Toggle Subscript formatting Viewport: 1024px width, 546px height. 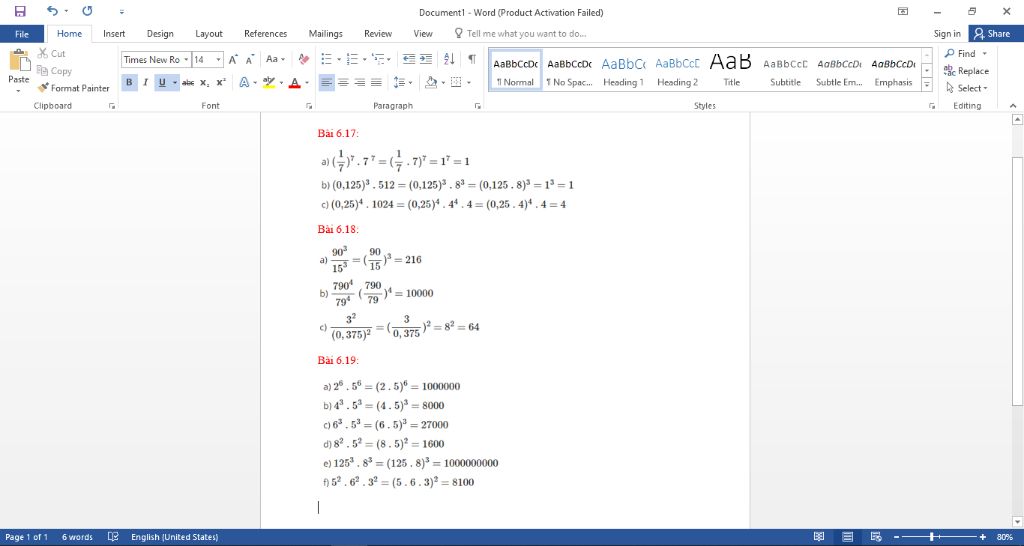[x=204, y=82]
